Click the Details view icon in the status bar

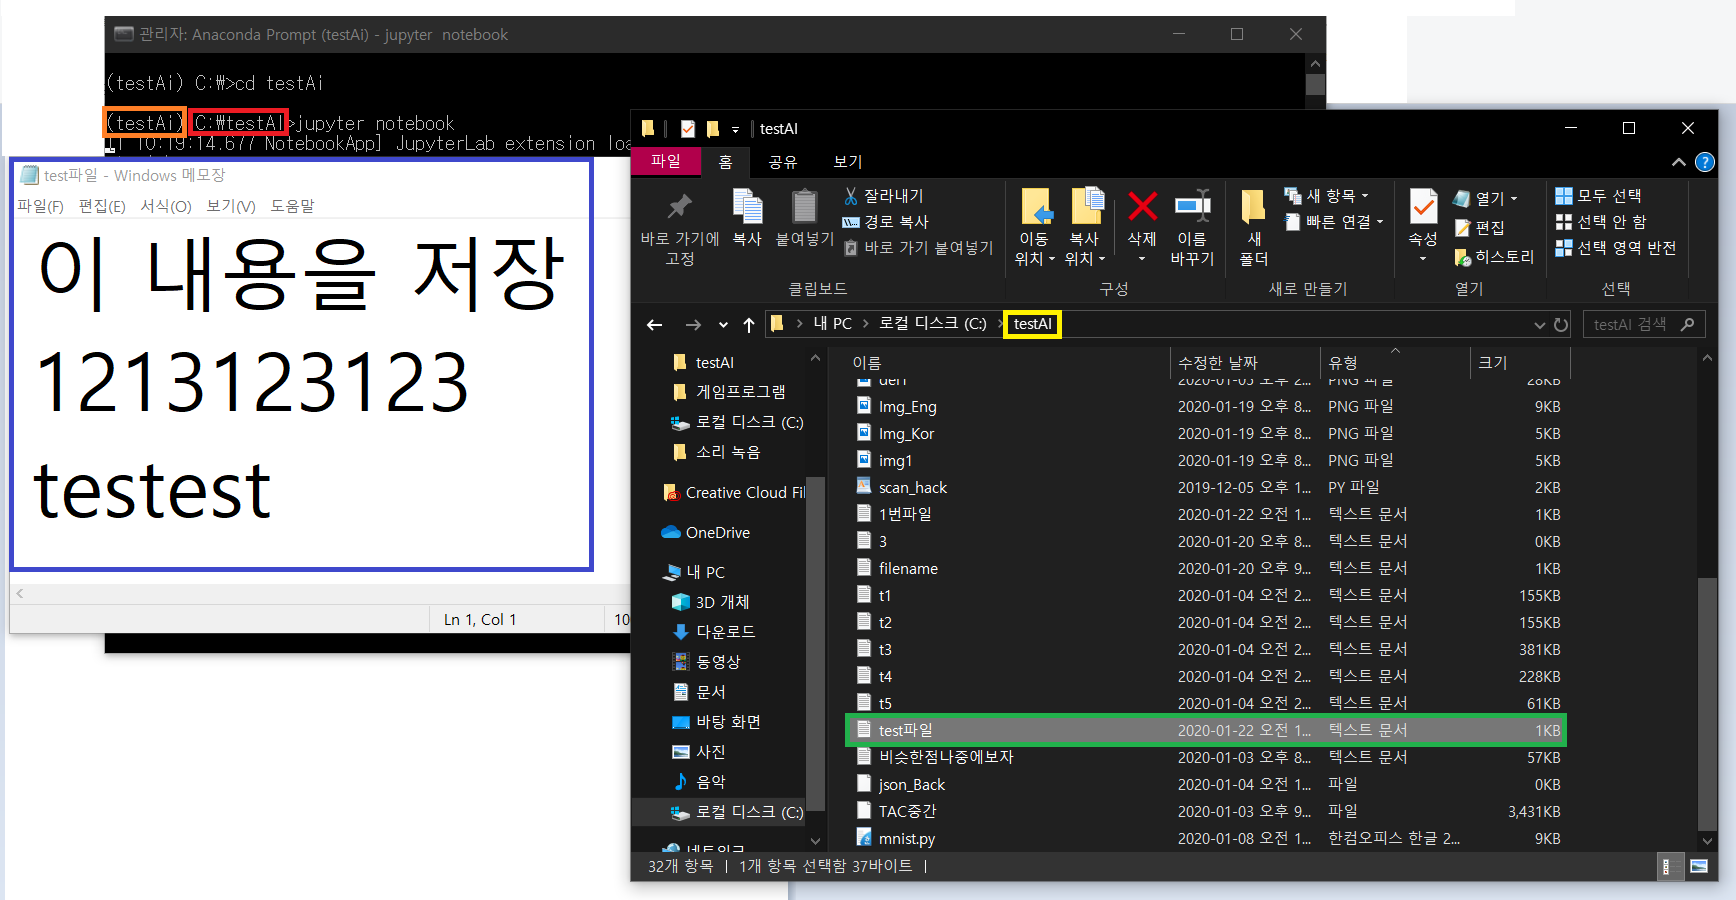click(1666, 867)
